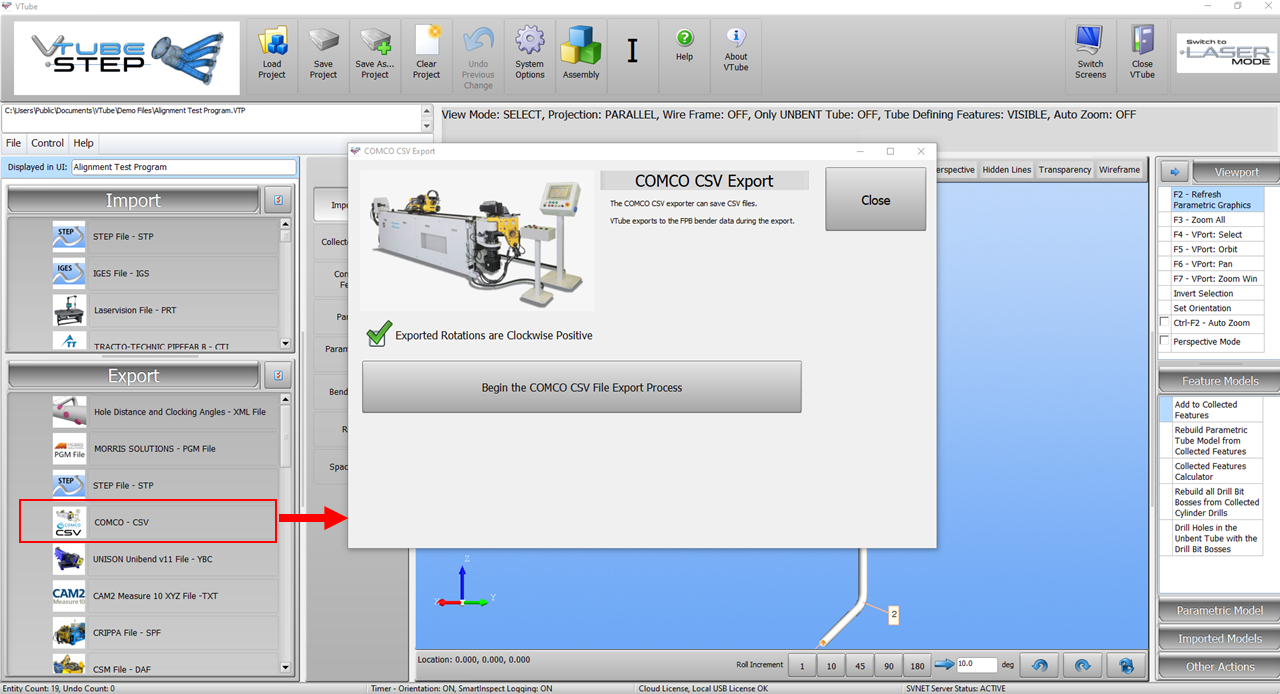Click the roll degree input field
1280x694 pixels.
coord(977,664)
